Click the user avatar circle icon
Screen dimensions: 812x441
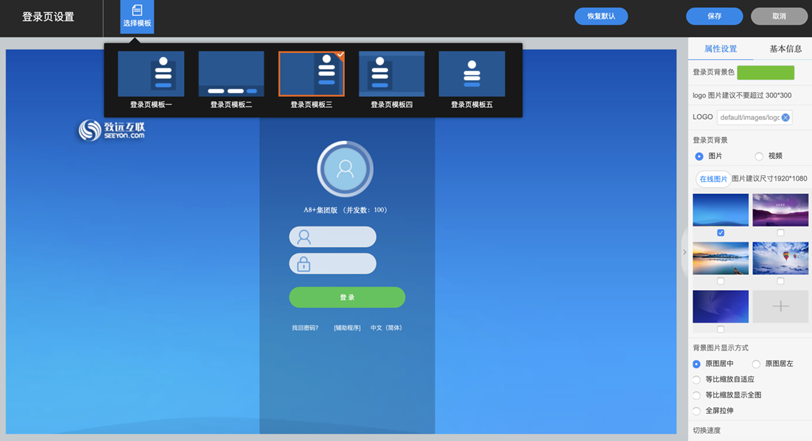click(x=345, y=169)
